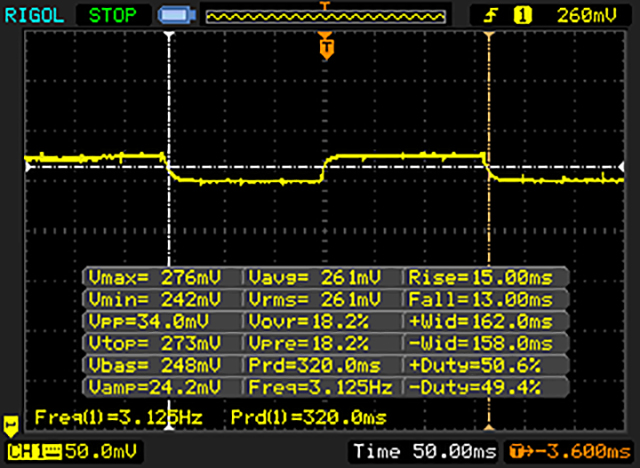
Task: Click the waveform memory overview bar
Action: [x=325, y=16]
